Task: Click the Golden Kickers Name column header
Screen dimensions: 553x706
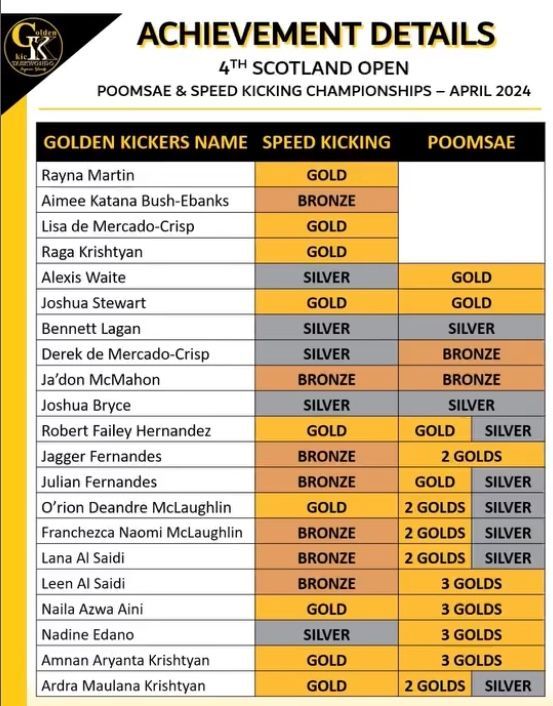Action: 145,142
